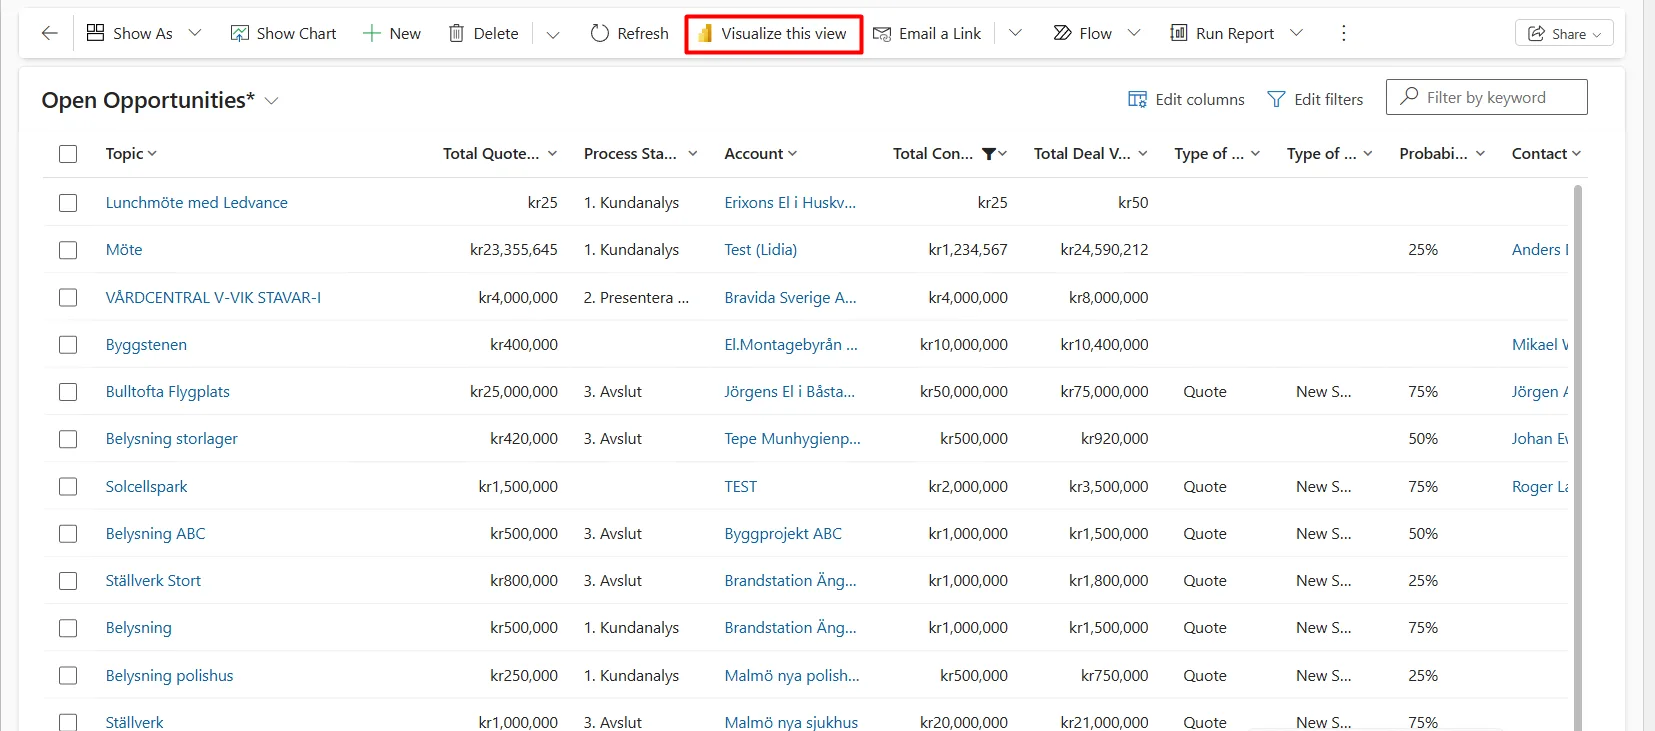The height and width of the screenshot is (731, 1655).
Task: Click the back arrow icon
Action: pos(49,33)
